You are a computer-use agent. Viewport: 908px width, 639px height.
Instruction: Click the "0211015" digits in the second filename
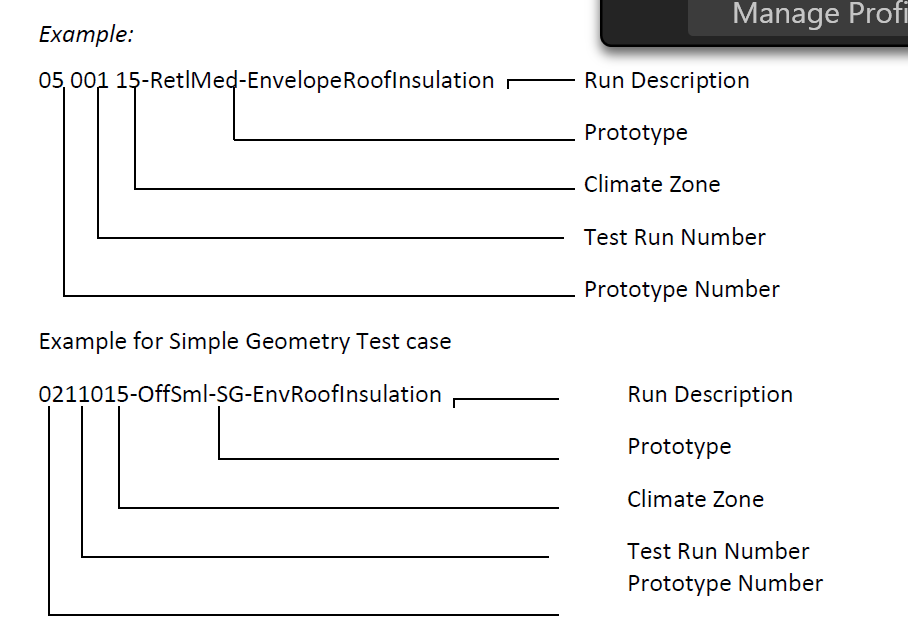pos(84,394)
